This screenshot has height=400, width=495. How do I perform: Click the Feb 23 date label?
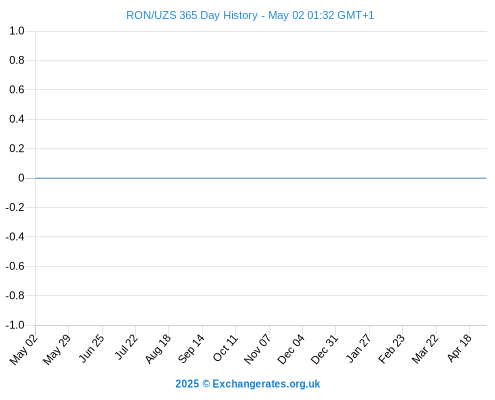click(391, 349)
